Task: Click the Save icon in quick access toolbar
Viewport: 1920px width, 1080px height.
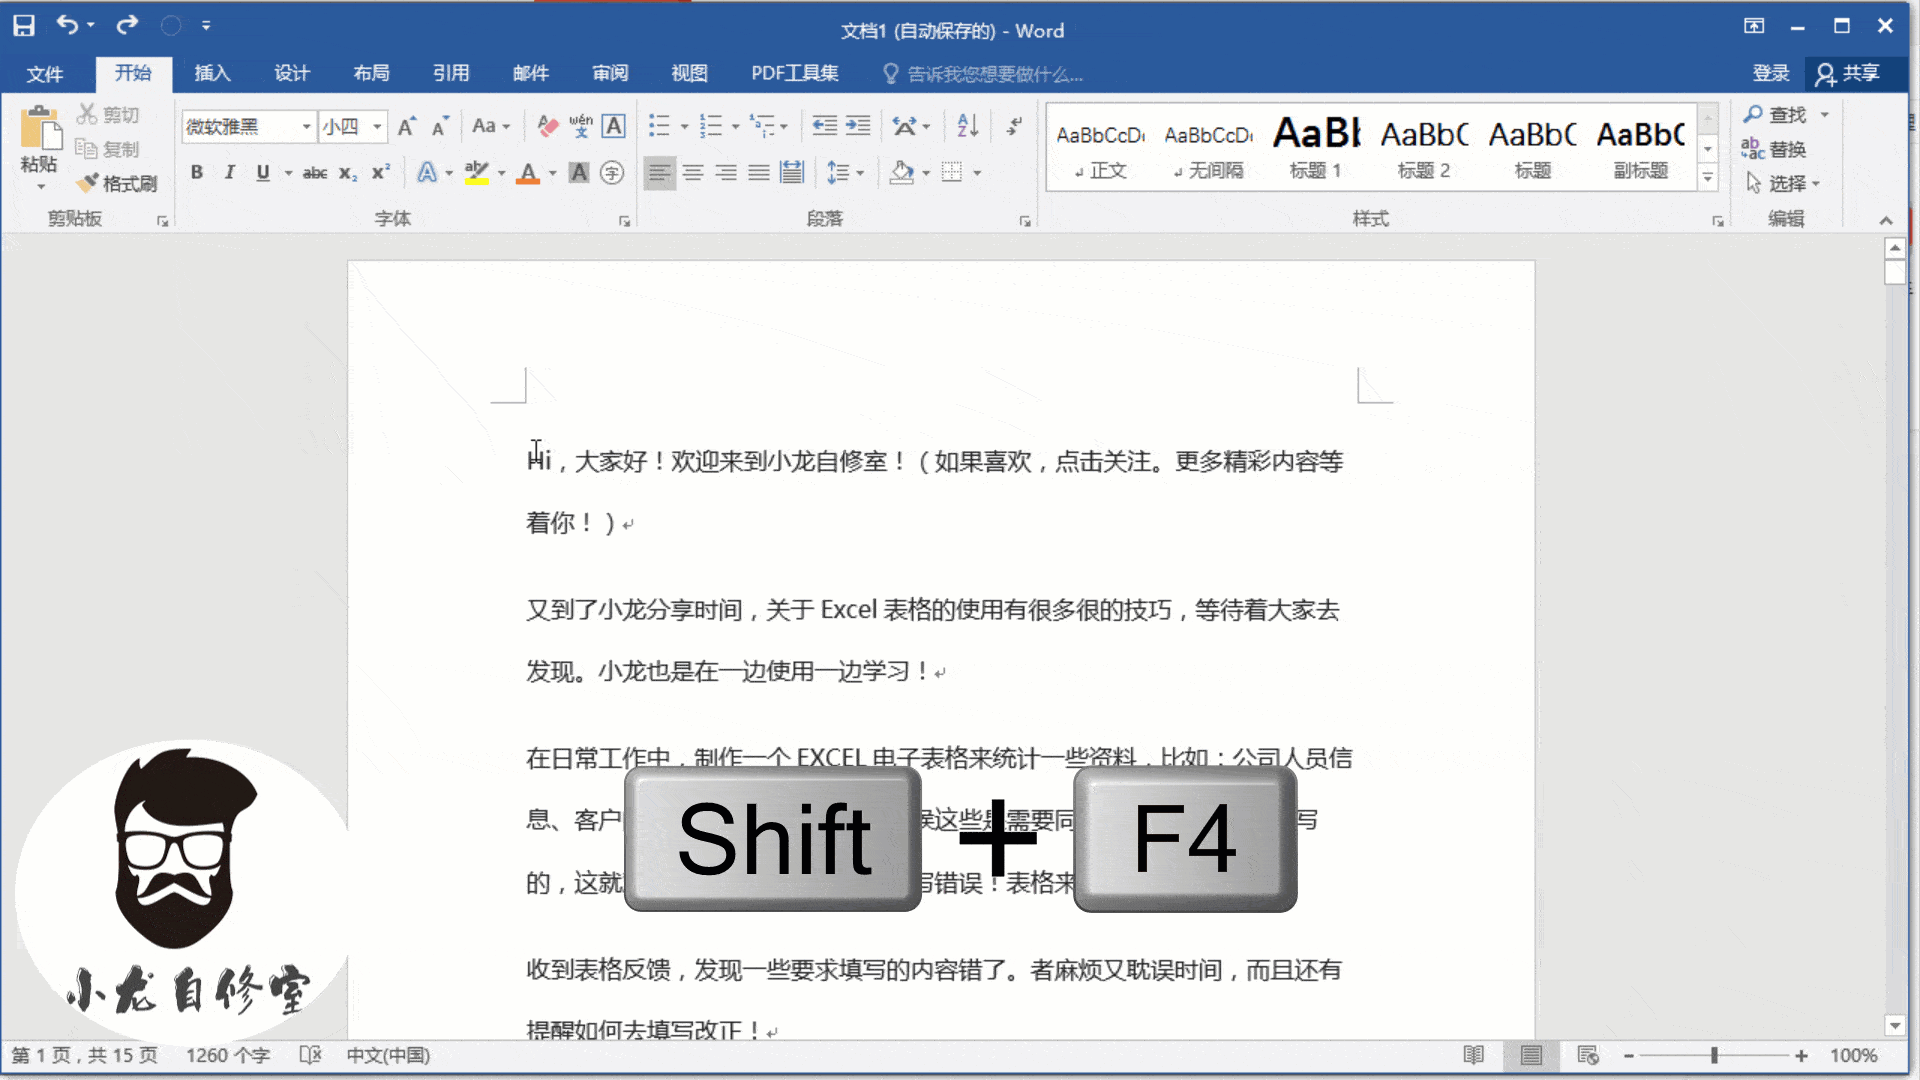Action: pyautogui.click(x=24, y=25)
